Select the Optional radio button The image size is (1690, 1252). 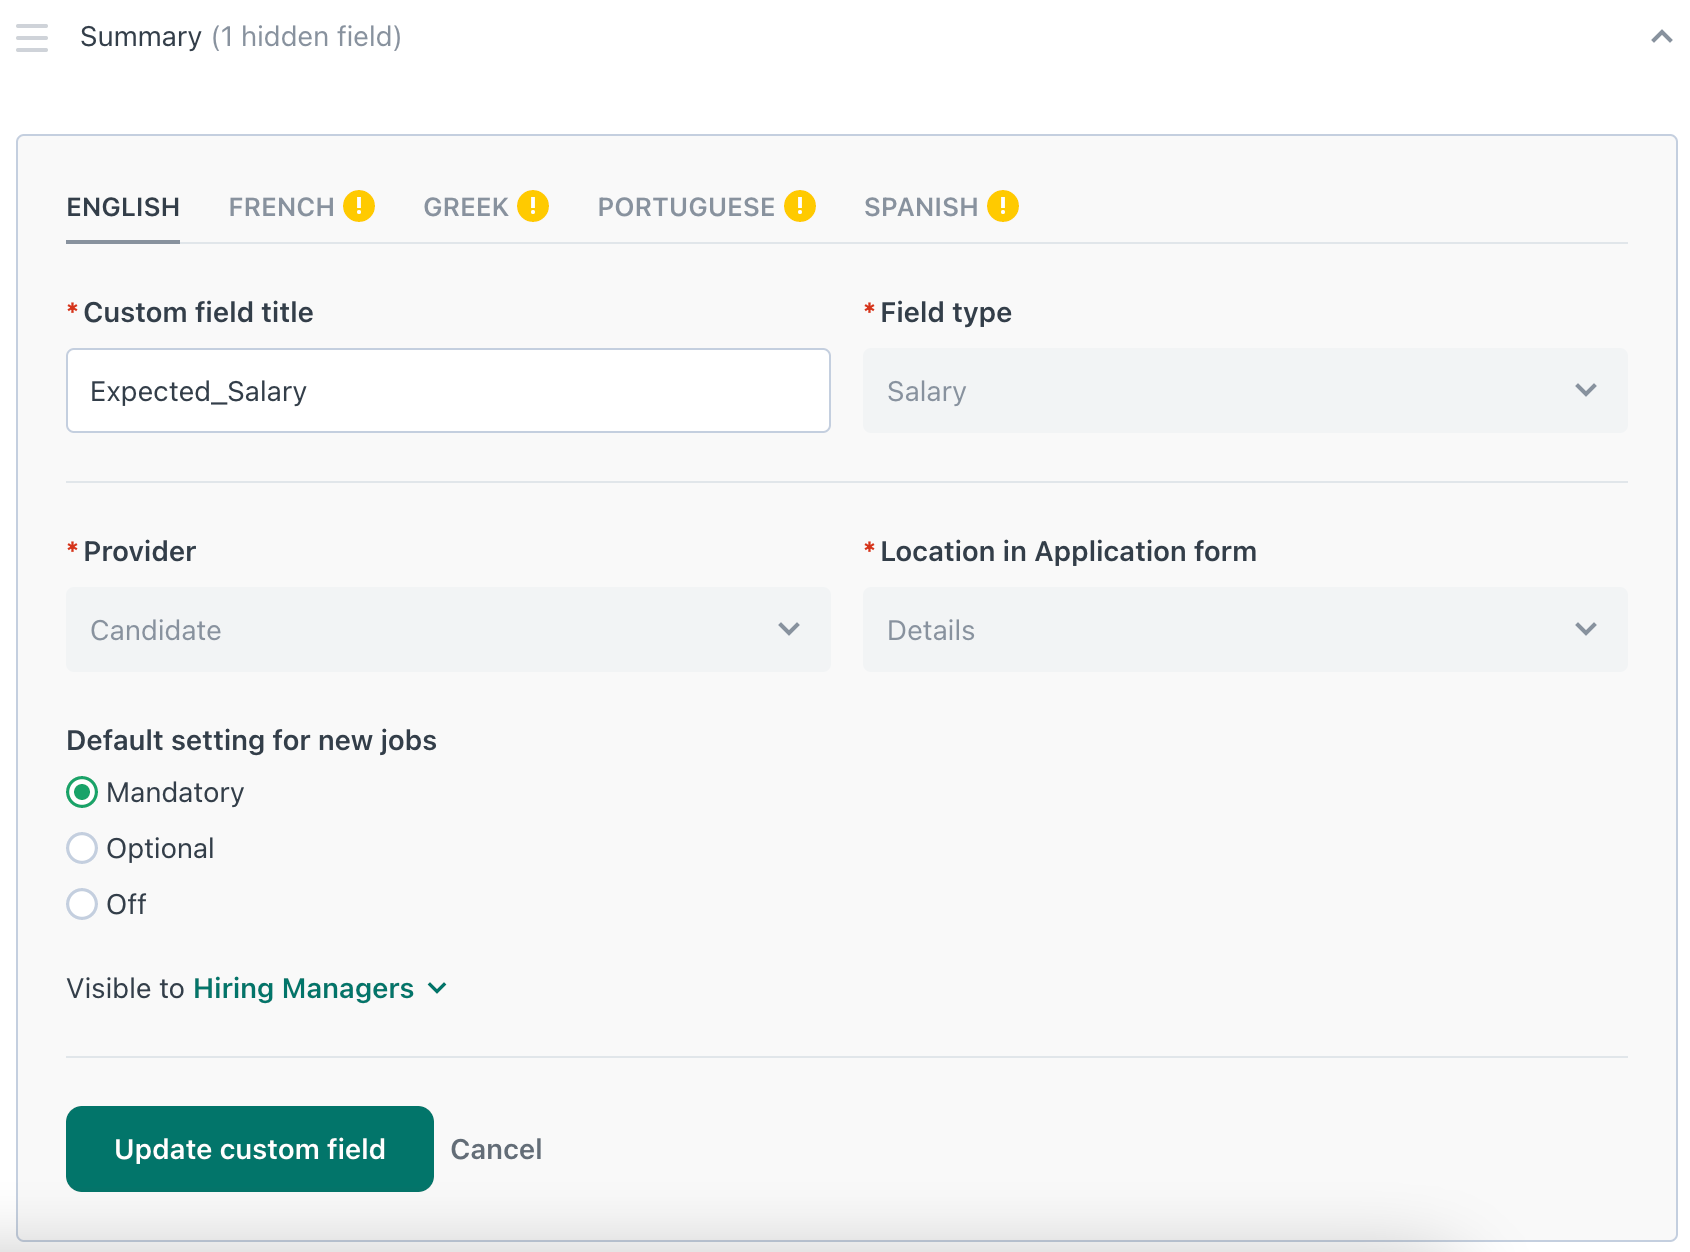pos(82,848)
